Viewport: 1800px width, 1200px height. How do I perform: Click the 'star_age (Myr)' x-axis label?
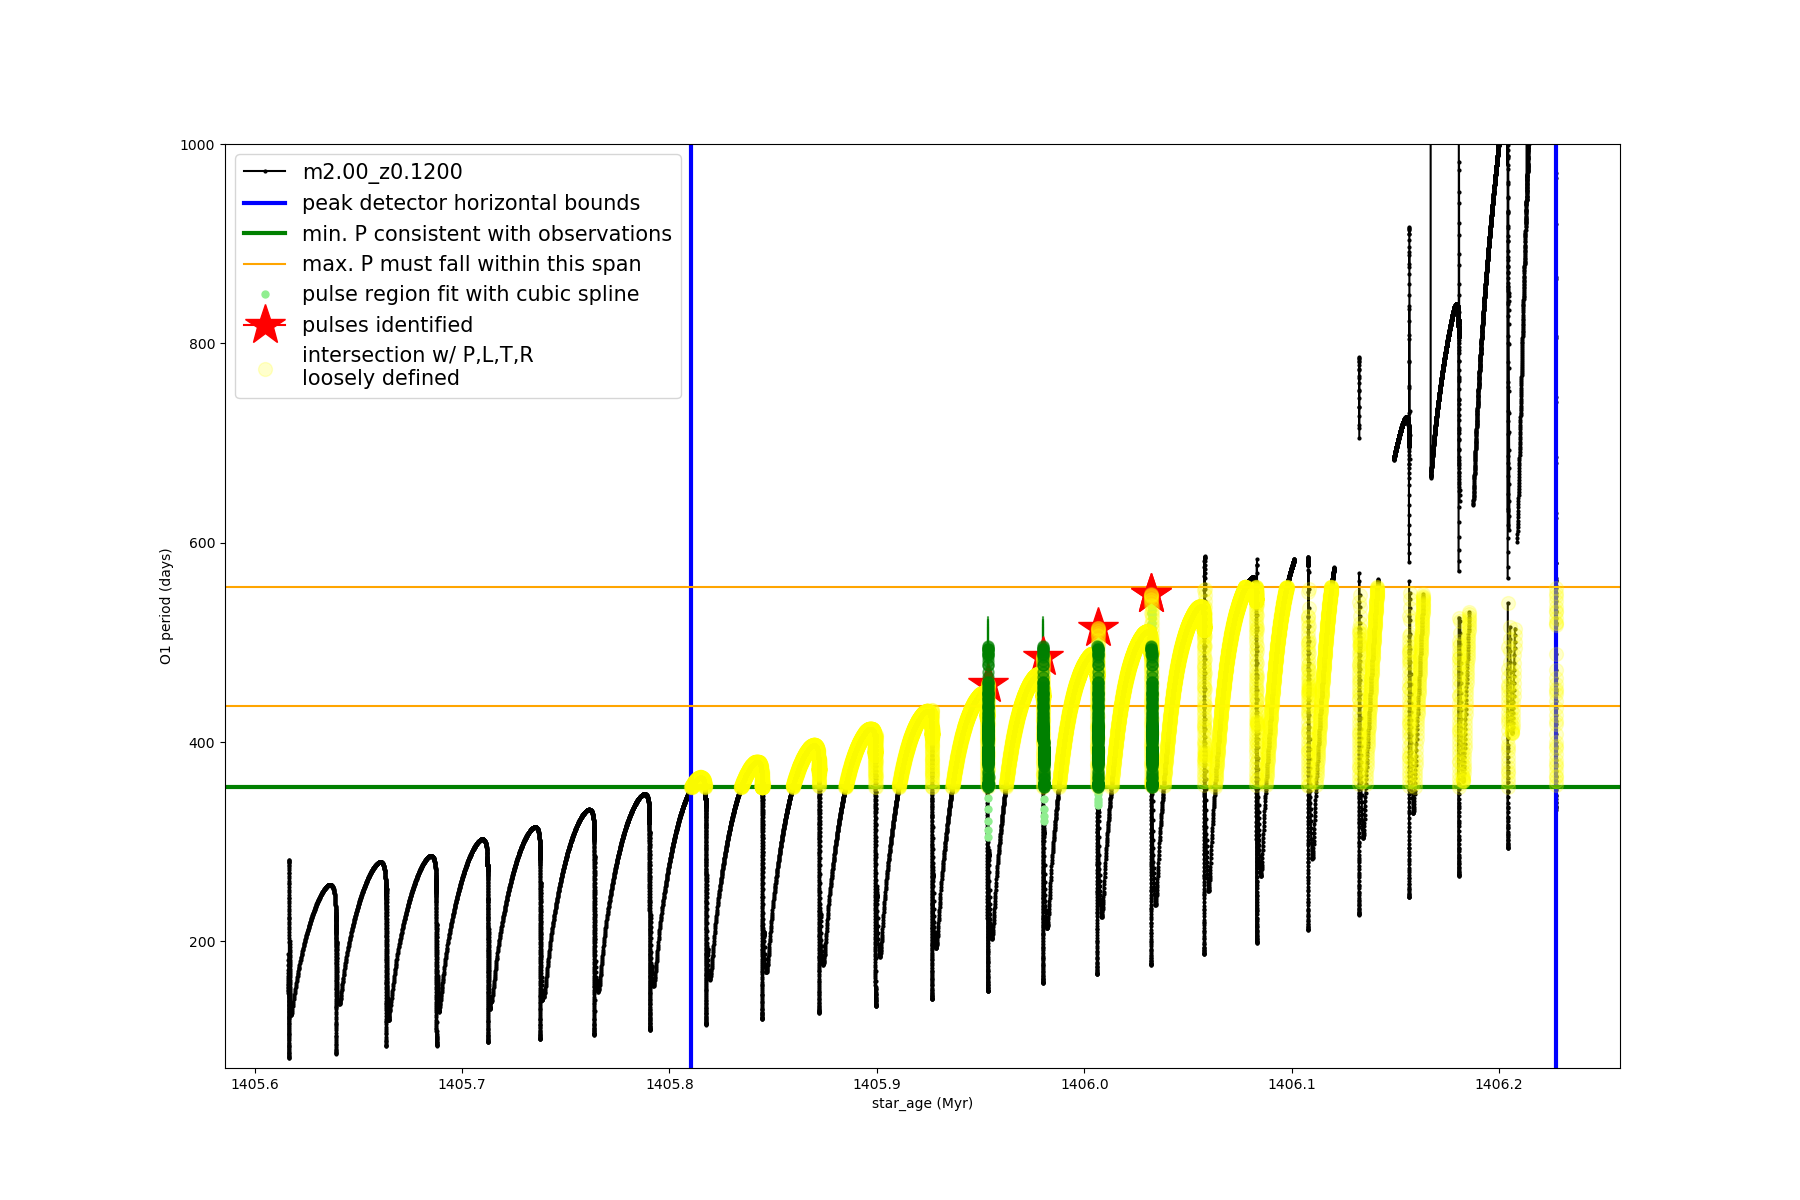pyautogui.click(x=922, y=1103)
